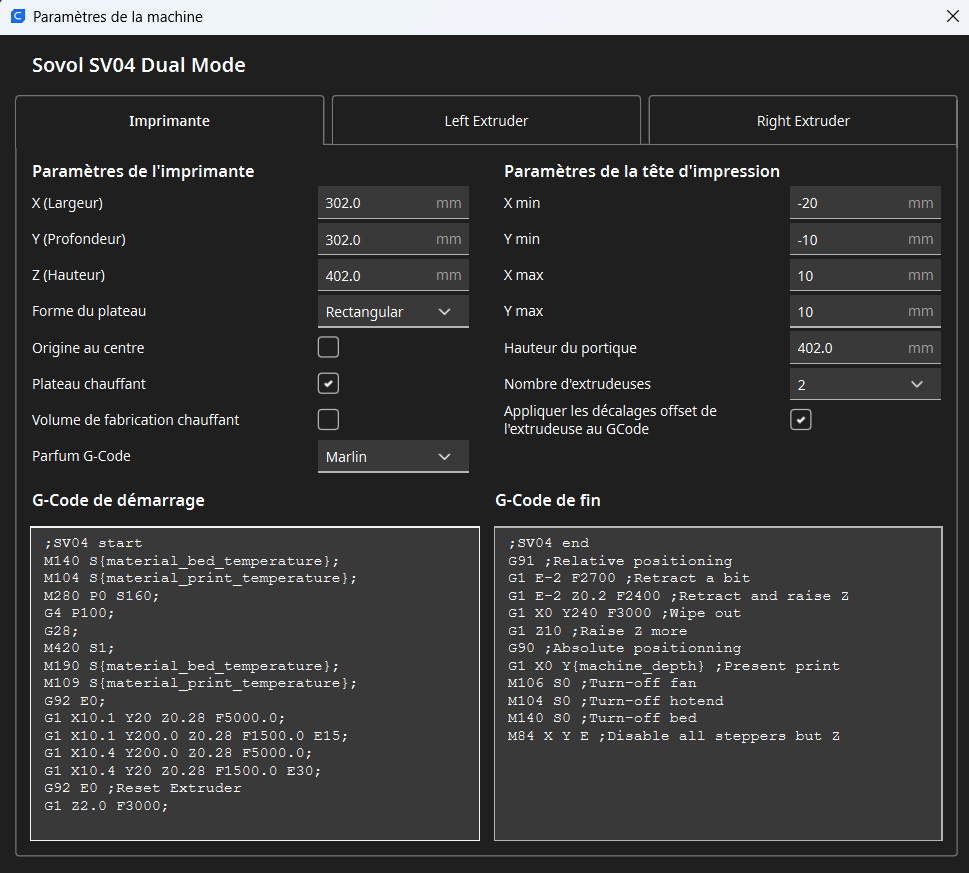Click 'M140 S{material_bed_temperature};' line
The image size is (969, 873).
(192, 561)
